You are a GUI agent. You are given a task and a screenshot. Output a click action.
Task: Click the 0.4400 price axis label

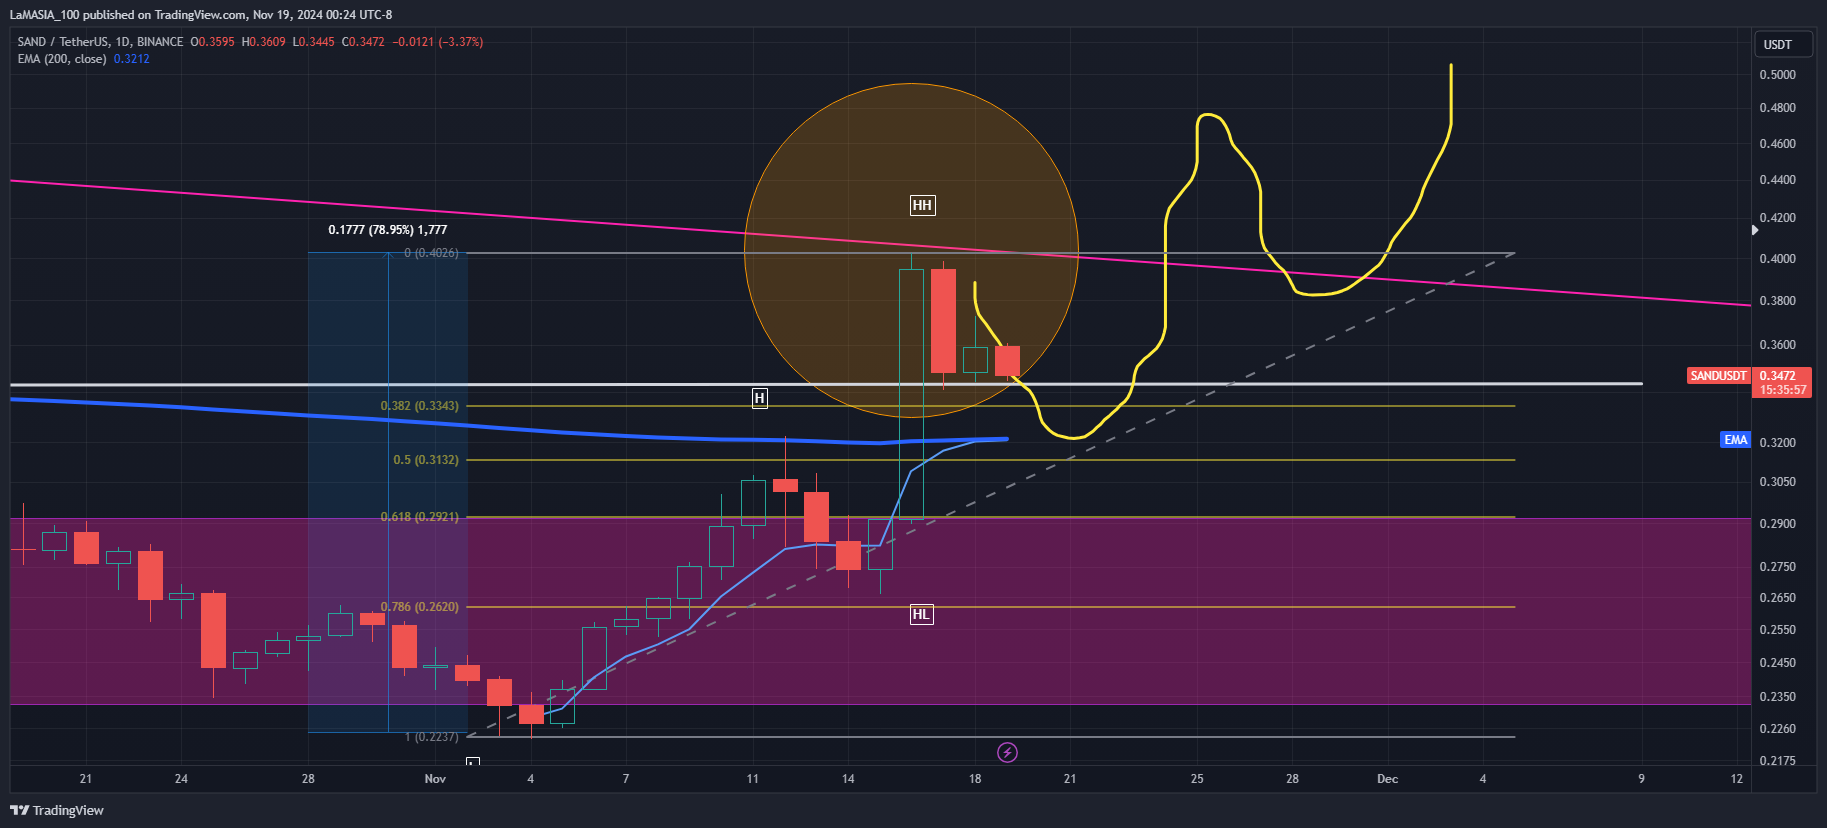coord(1778,180)
